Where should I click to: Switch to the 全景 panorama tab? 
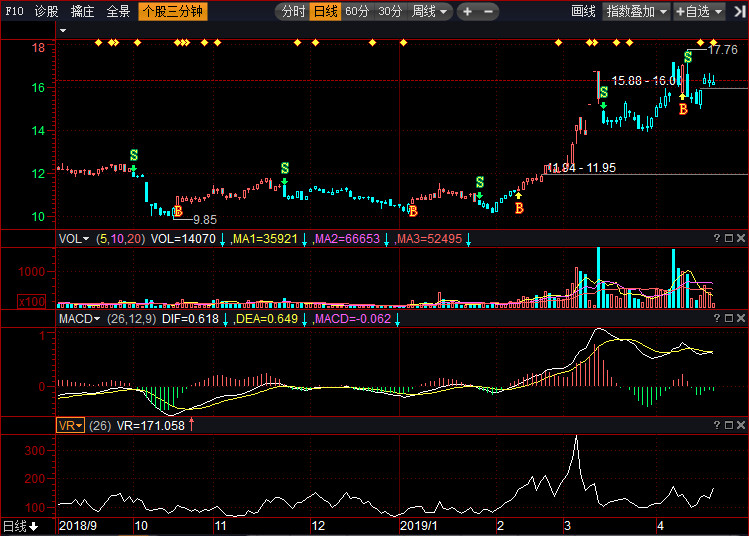coord(118,12)
